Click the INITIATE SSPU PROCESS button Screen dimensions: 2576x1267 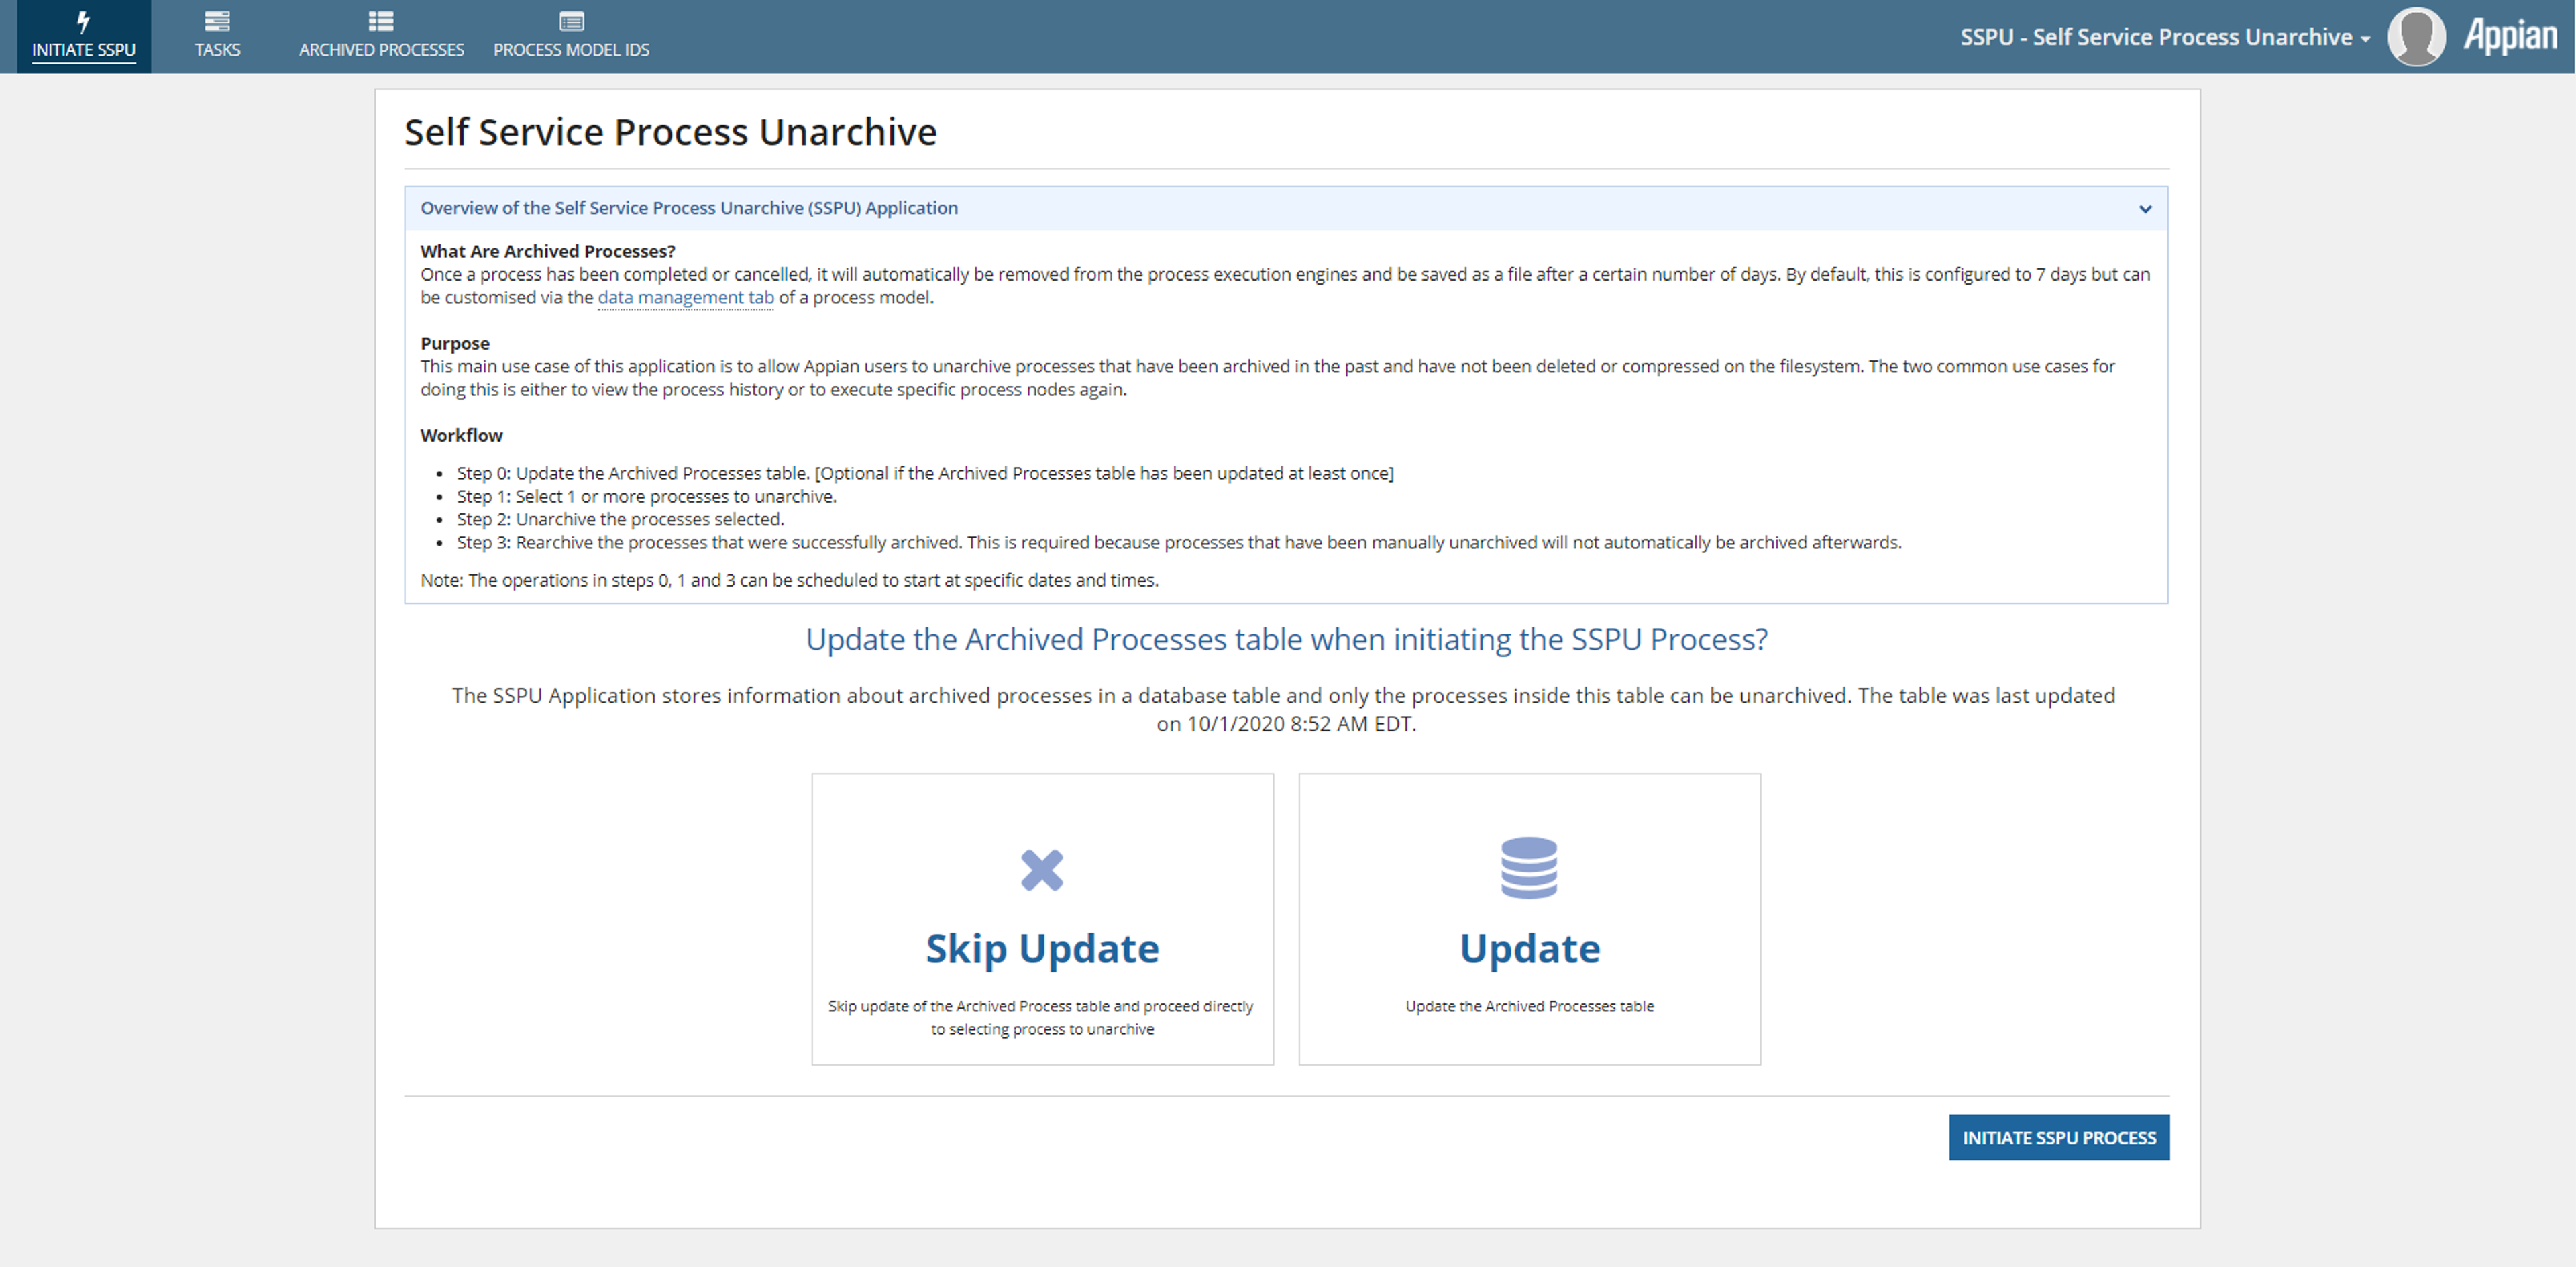[x=2059, y=1137]
